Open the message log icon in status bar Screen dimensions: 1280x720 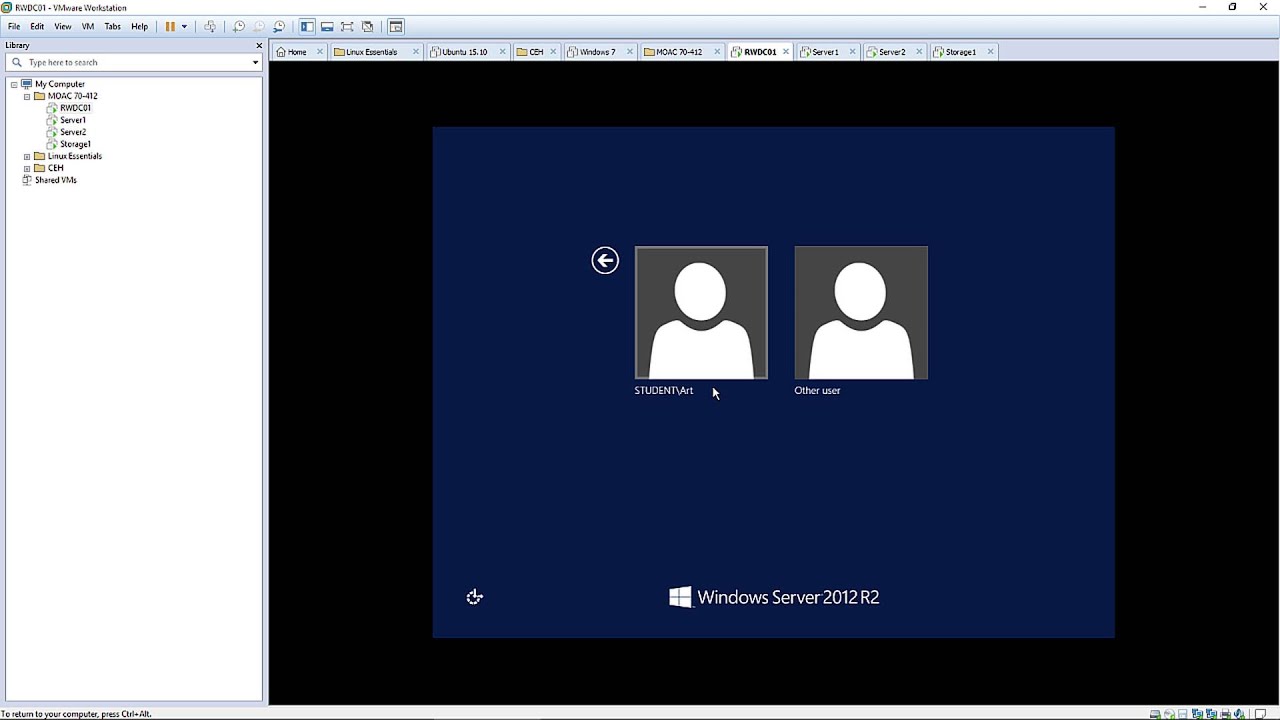[1260, 714]
